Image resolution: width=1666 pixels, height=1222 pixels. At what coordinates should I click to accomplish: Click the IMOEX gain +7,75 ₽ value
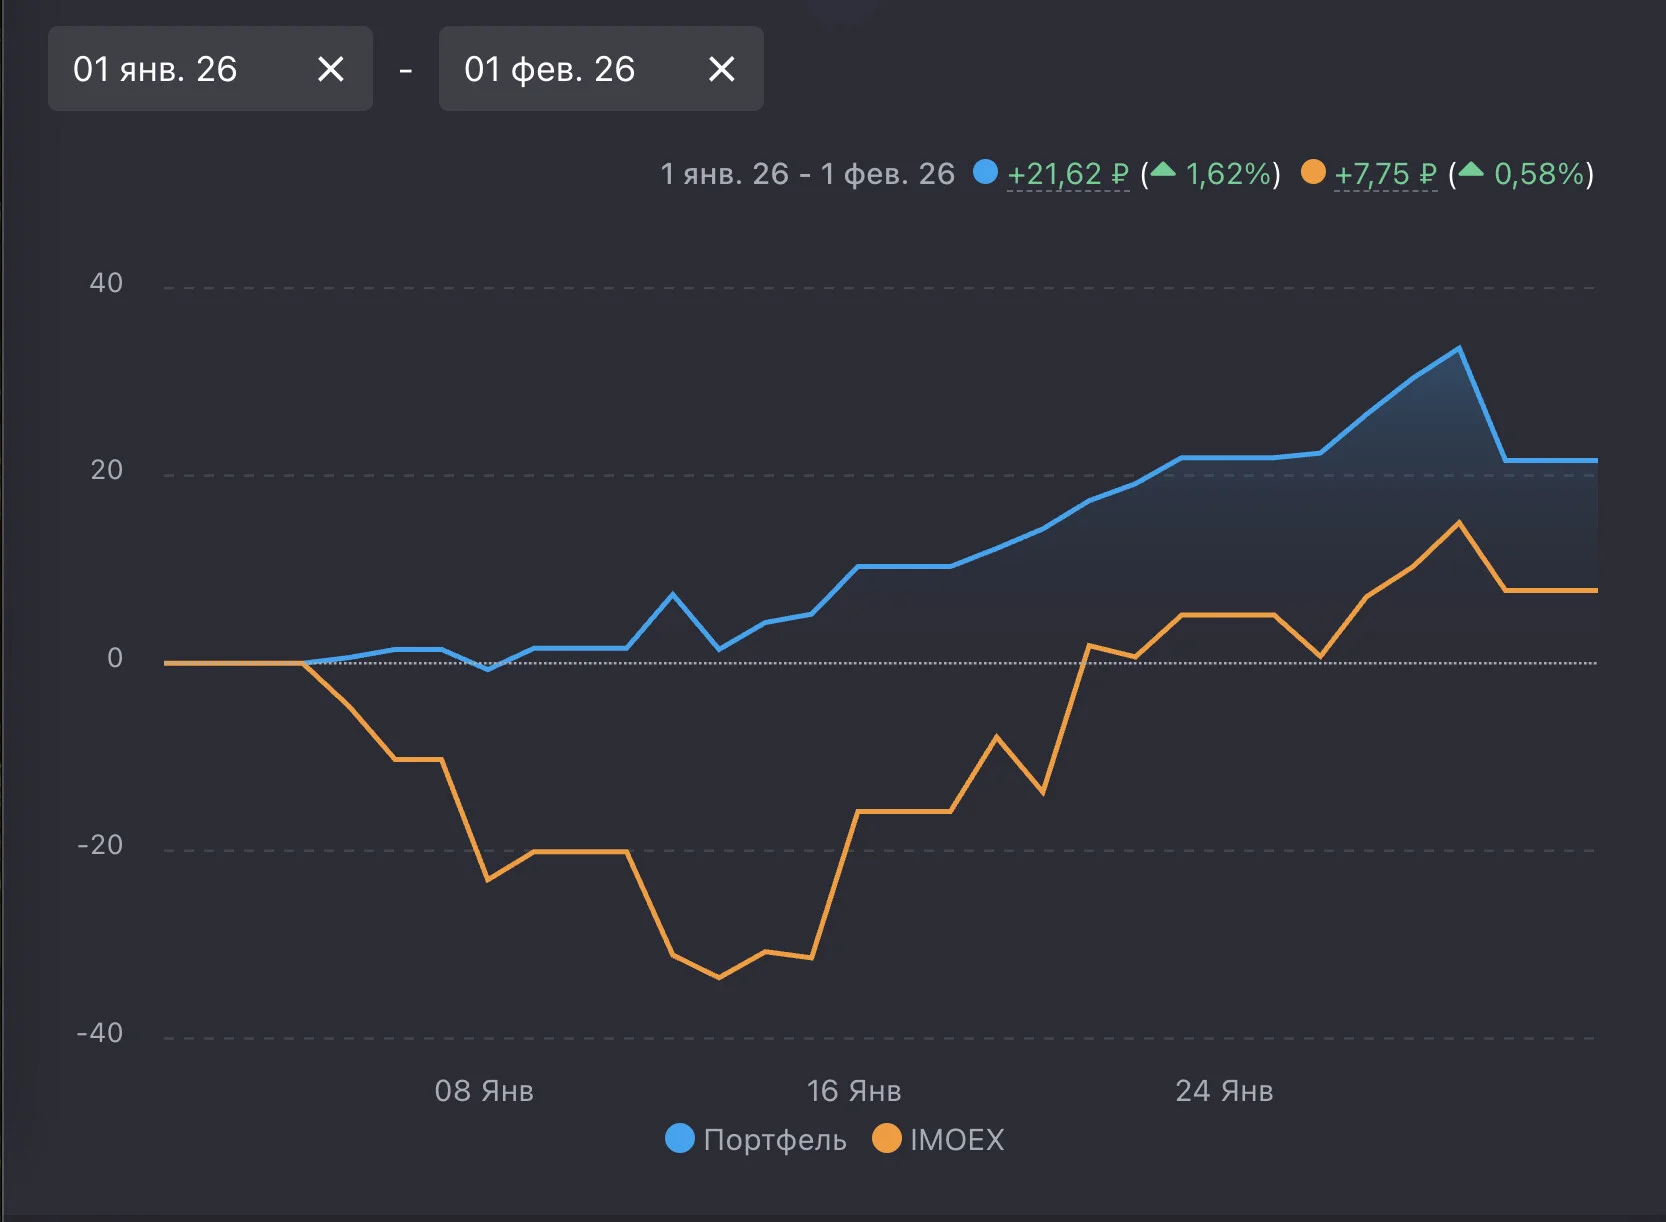pyautogui.click(x=1385, y=174)
